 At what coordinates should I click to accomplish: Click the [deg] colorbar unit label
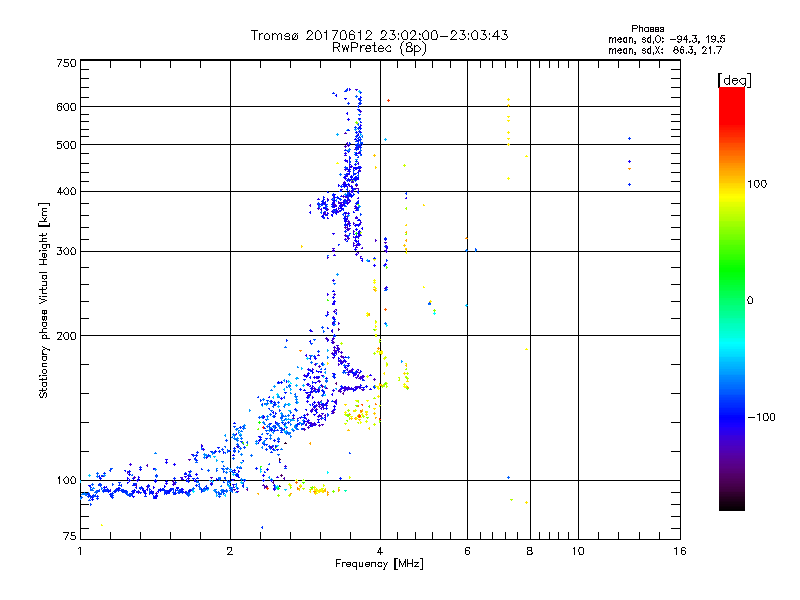coord(734,79)
